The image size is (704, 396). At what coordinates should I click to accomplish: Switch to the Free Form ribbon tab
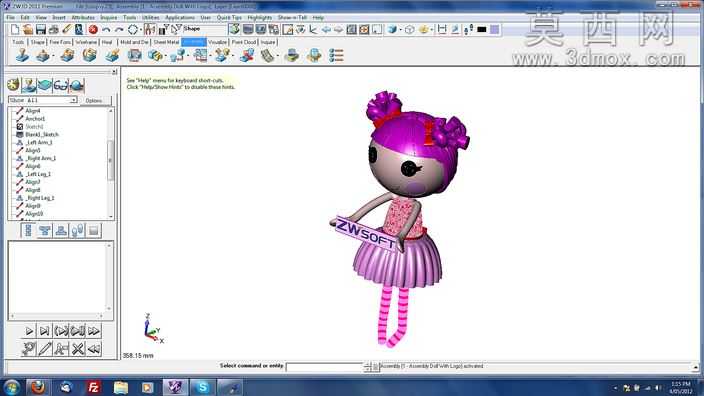click(60, 42)
